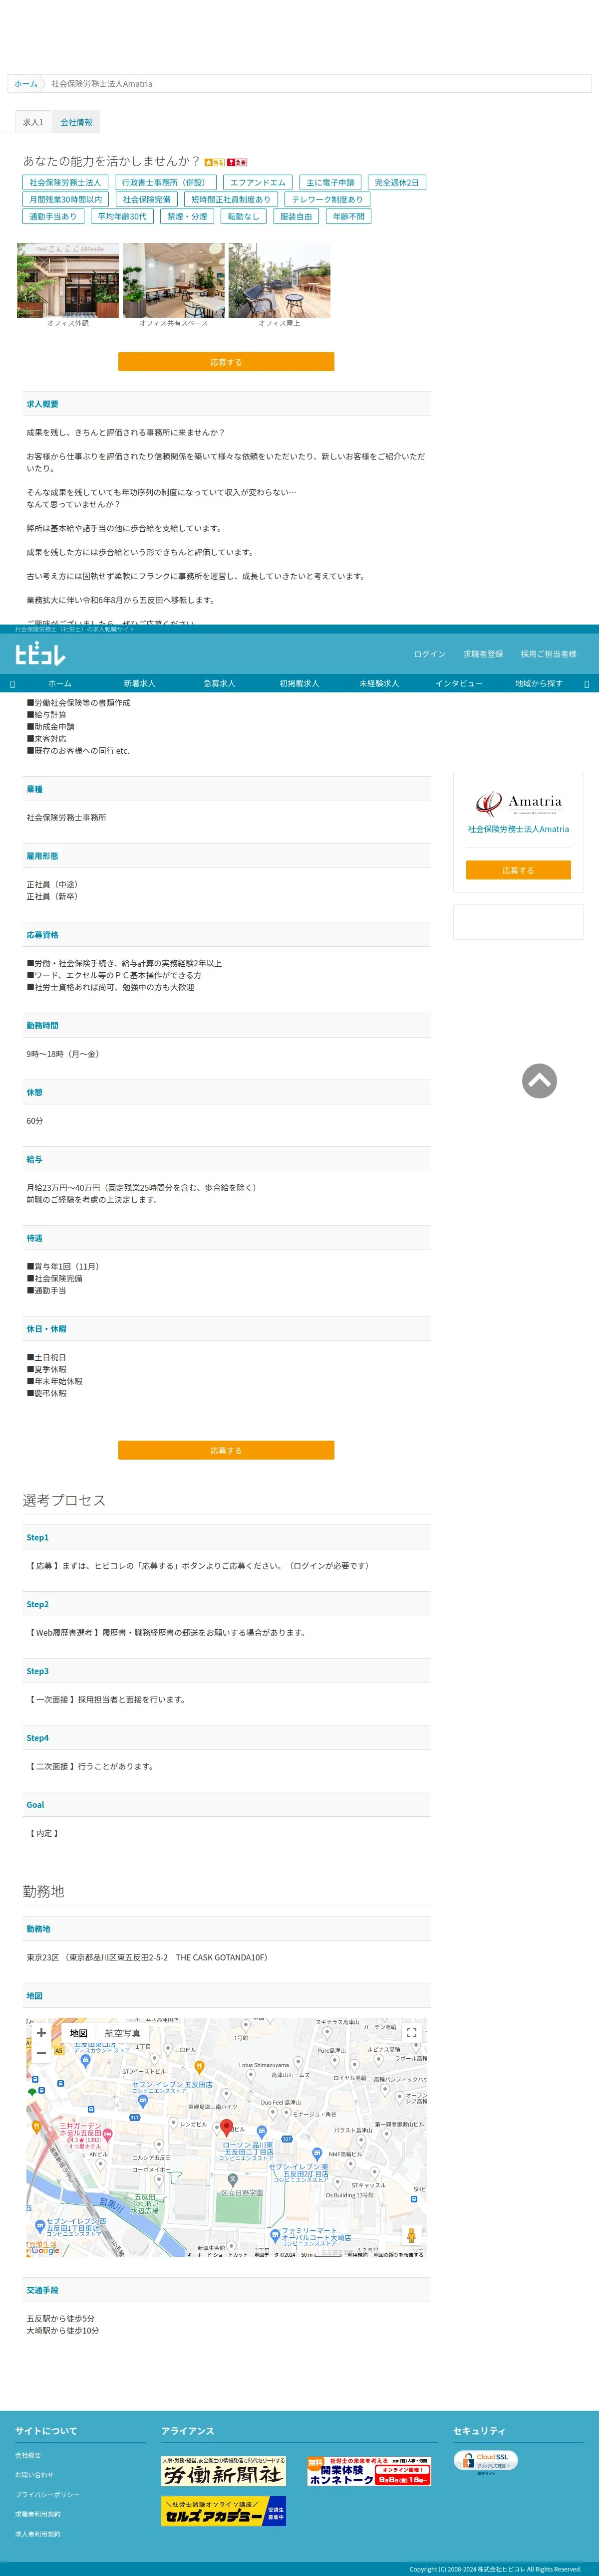Click the 禁煙・分煙 tag
This screenshot has height=2576, width=599.
click(187, 216)
